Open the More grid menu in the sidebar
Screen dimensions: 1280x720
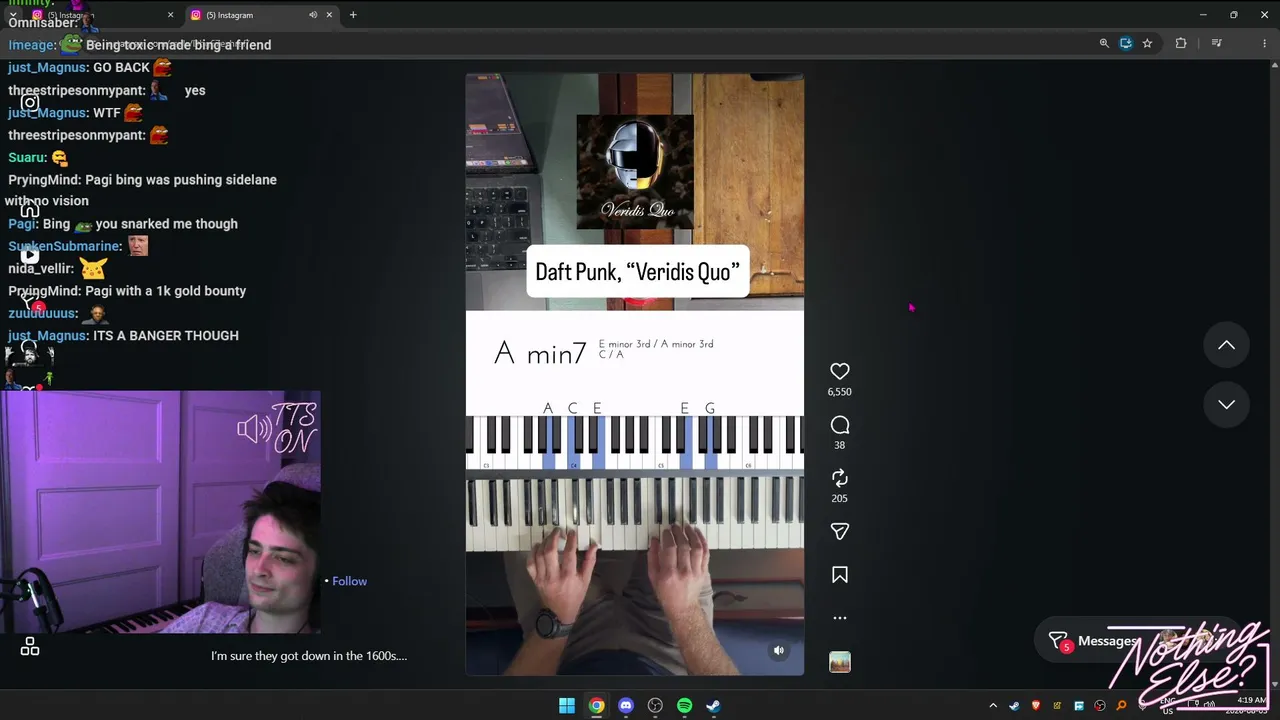(30, 647)
